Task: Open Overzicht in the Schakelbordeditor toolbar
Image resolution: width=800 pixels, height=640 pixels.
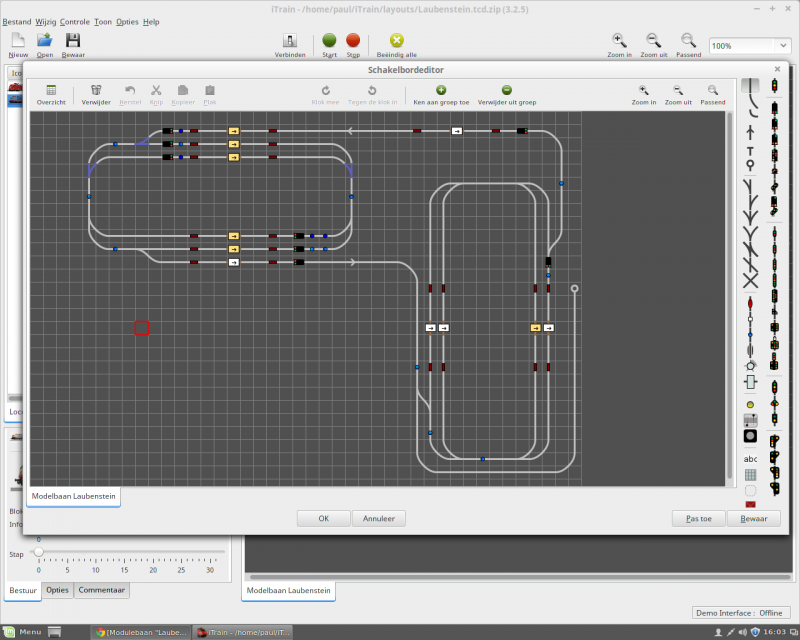Action: click(51, 95)
